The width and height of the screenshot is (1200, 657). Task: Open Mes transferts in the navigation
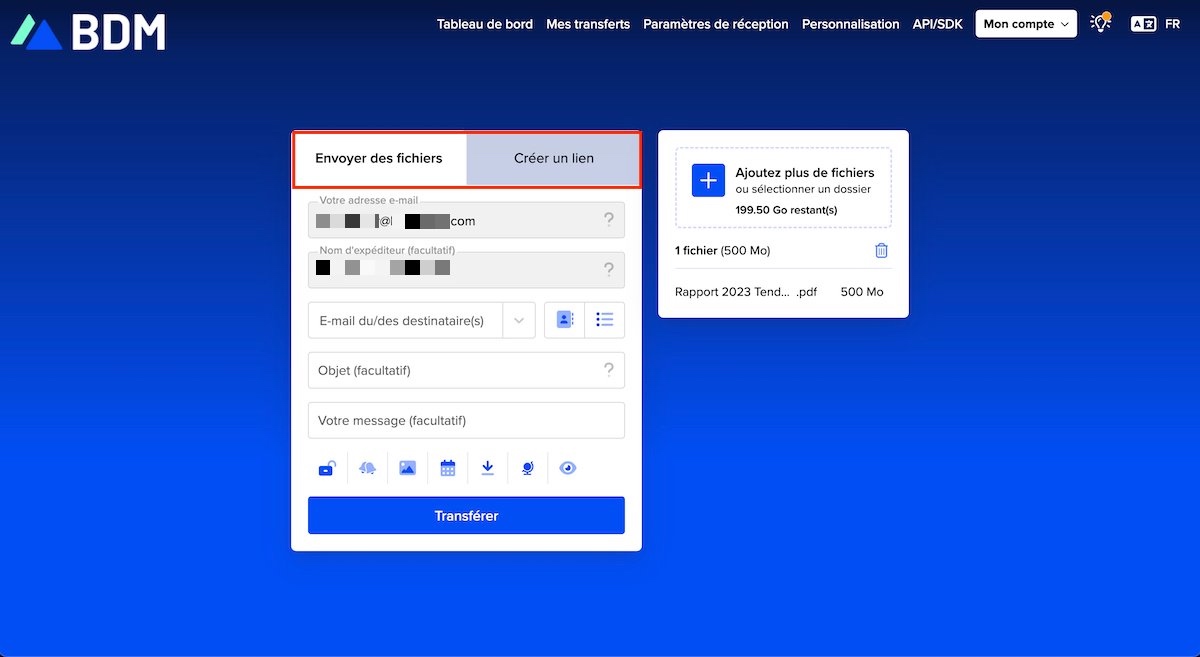(x=588, y=24)
